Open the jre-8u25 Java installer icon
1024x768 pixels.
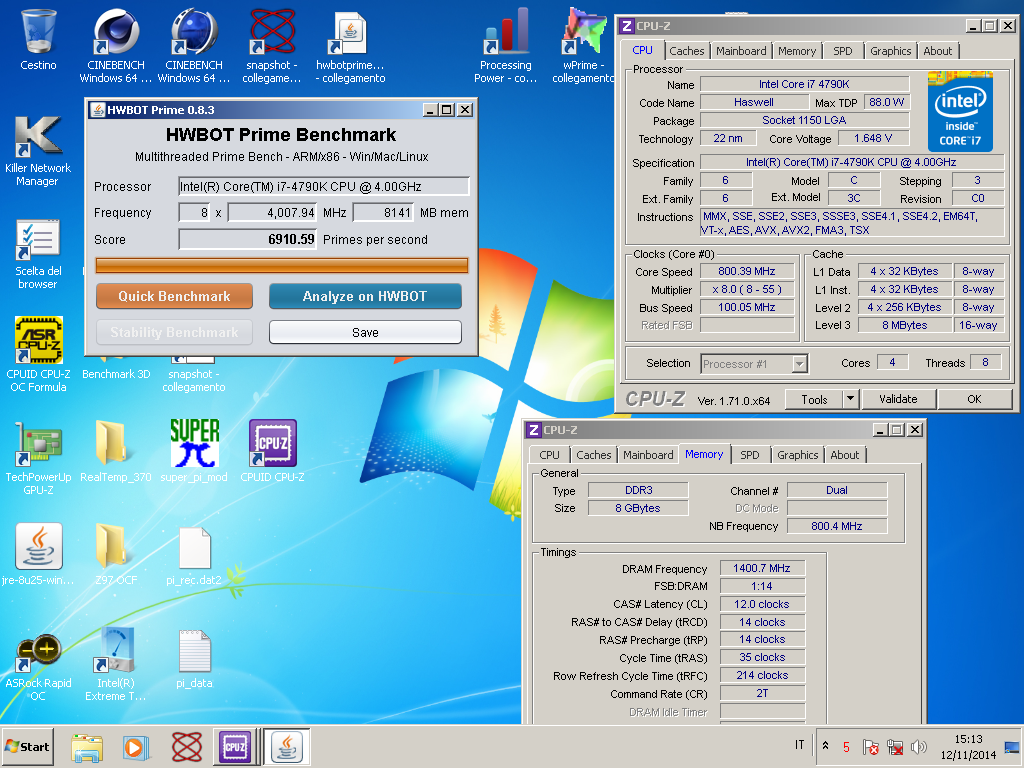coord(39,554)
